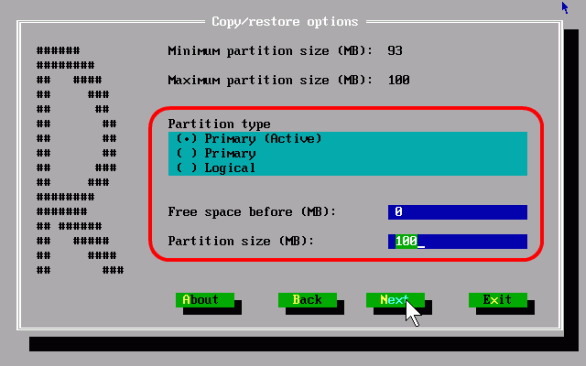Proceed with the Next button
586x366 pixels.
[x=395, y=300]
